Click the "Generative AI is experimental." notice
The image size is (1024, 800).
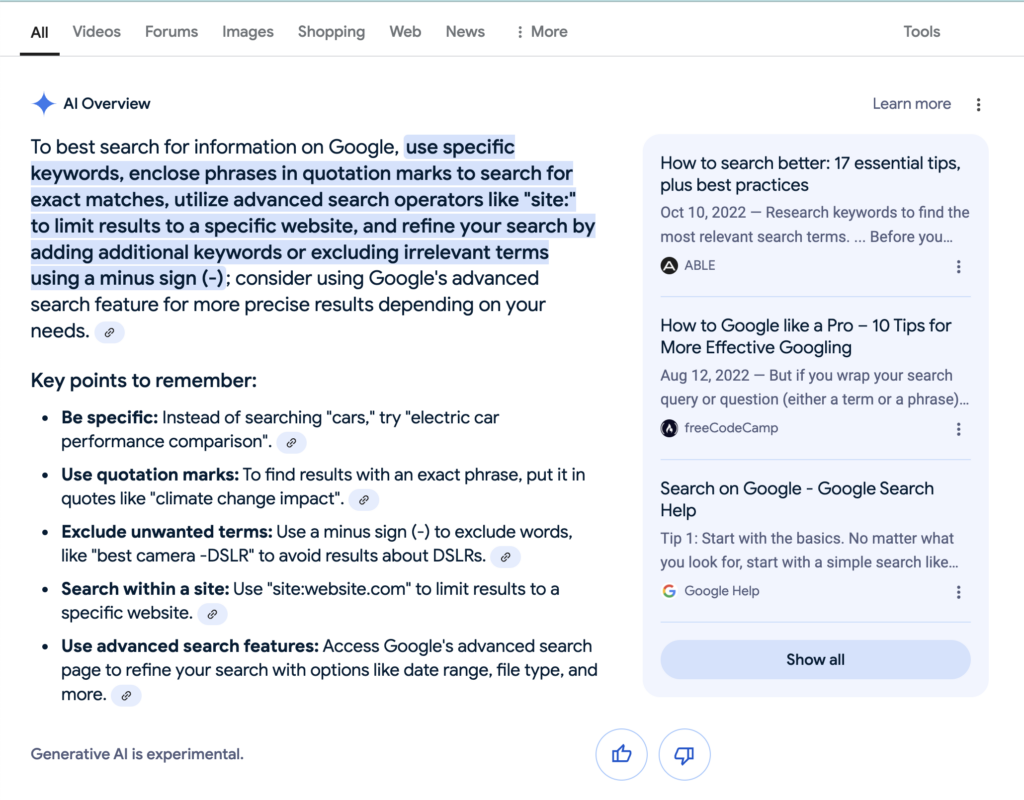click(137, 754)
